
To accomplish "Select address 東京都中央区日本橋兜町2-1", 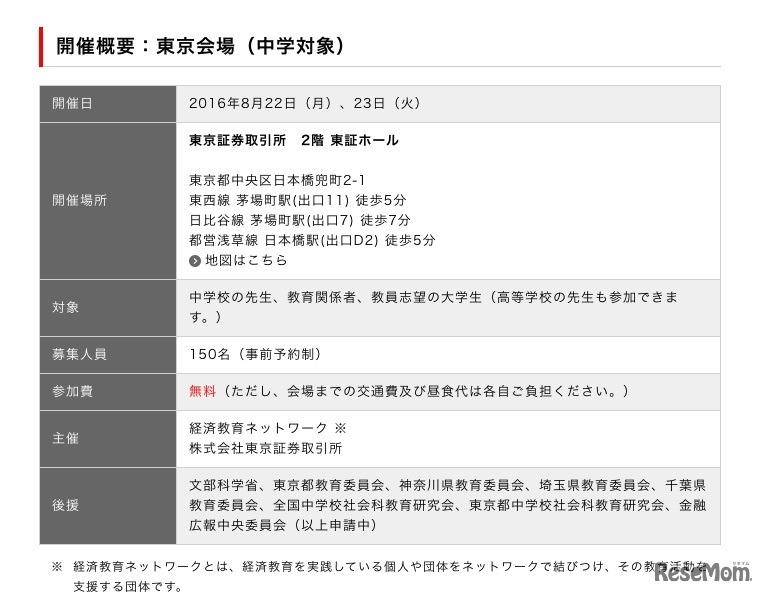I will (277, 180).
